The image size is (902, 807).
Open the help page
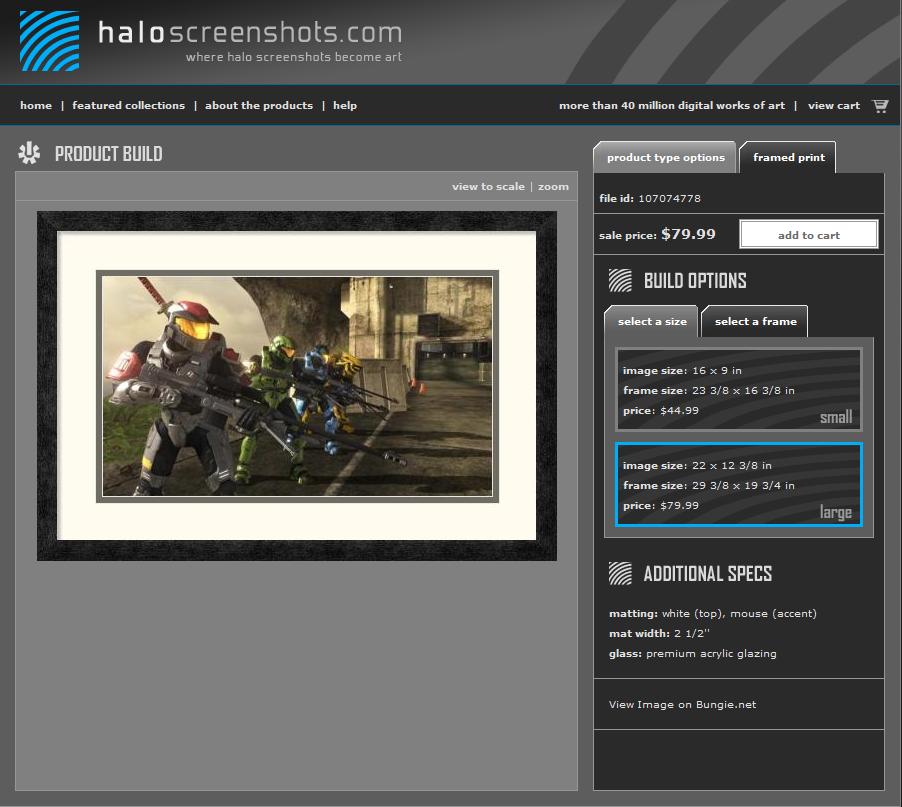tap(345, 105)
